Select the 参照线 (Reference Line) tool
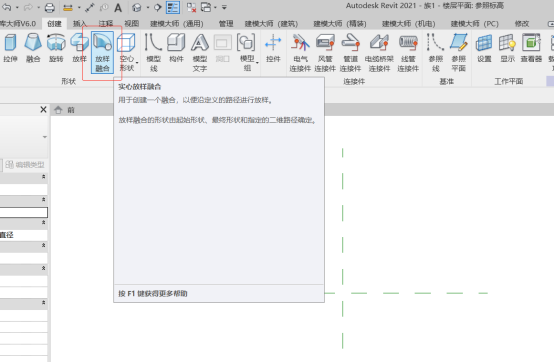 coord(435,52)
